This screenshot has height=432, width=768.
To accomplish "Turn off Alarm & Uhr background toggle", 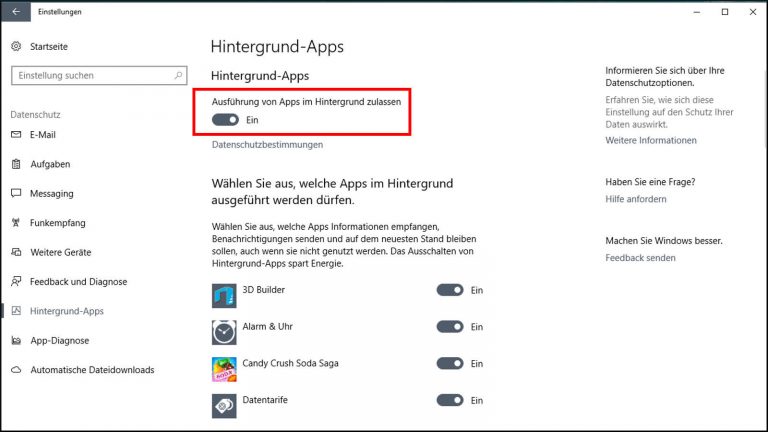I will (450, 327).
